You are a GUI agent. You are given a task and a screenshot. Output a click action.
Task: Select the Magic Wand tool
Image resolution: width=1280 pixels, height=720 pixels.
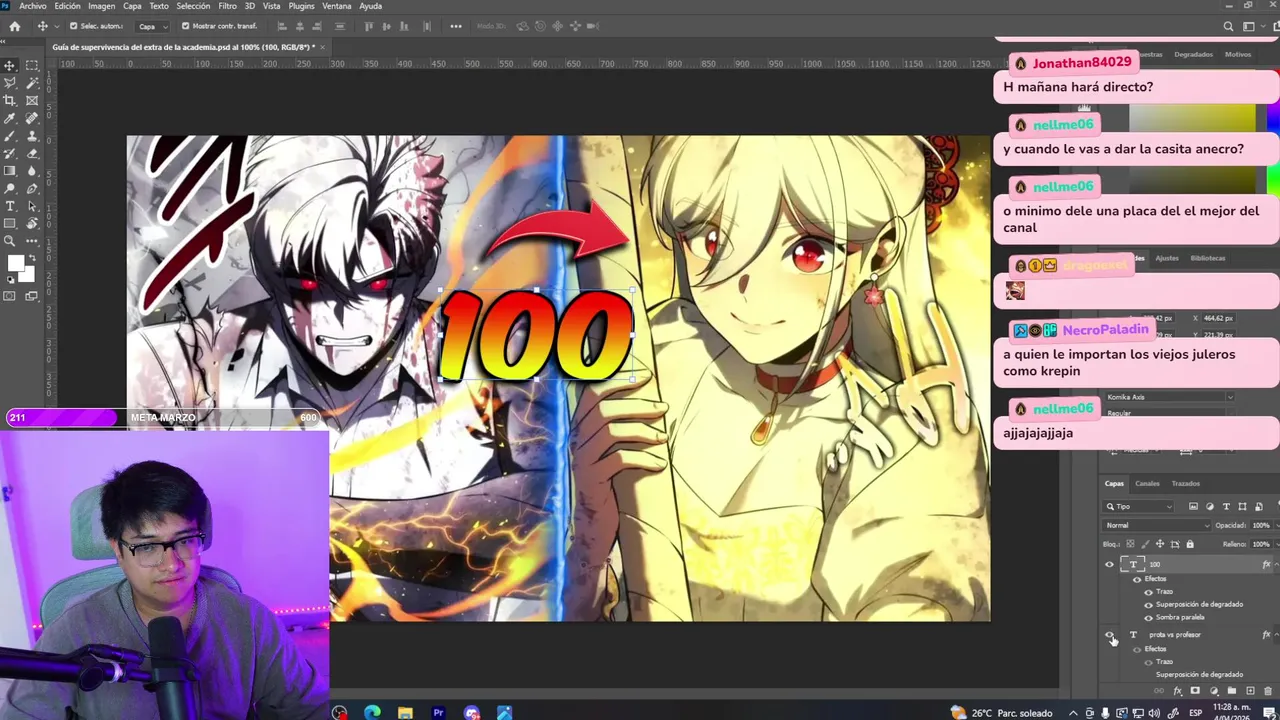[x=32, y=83]
